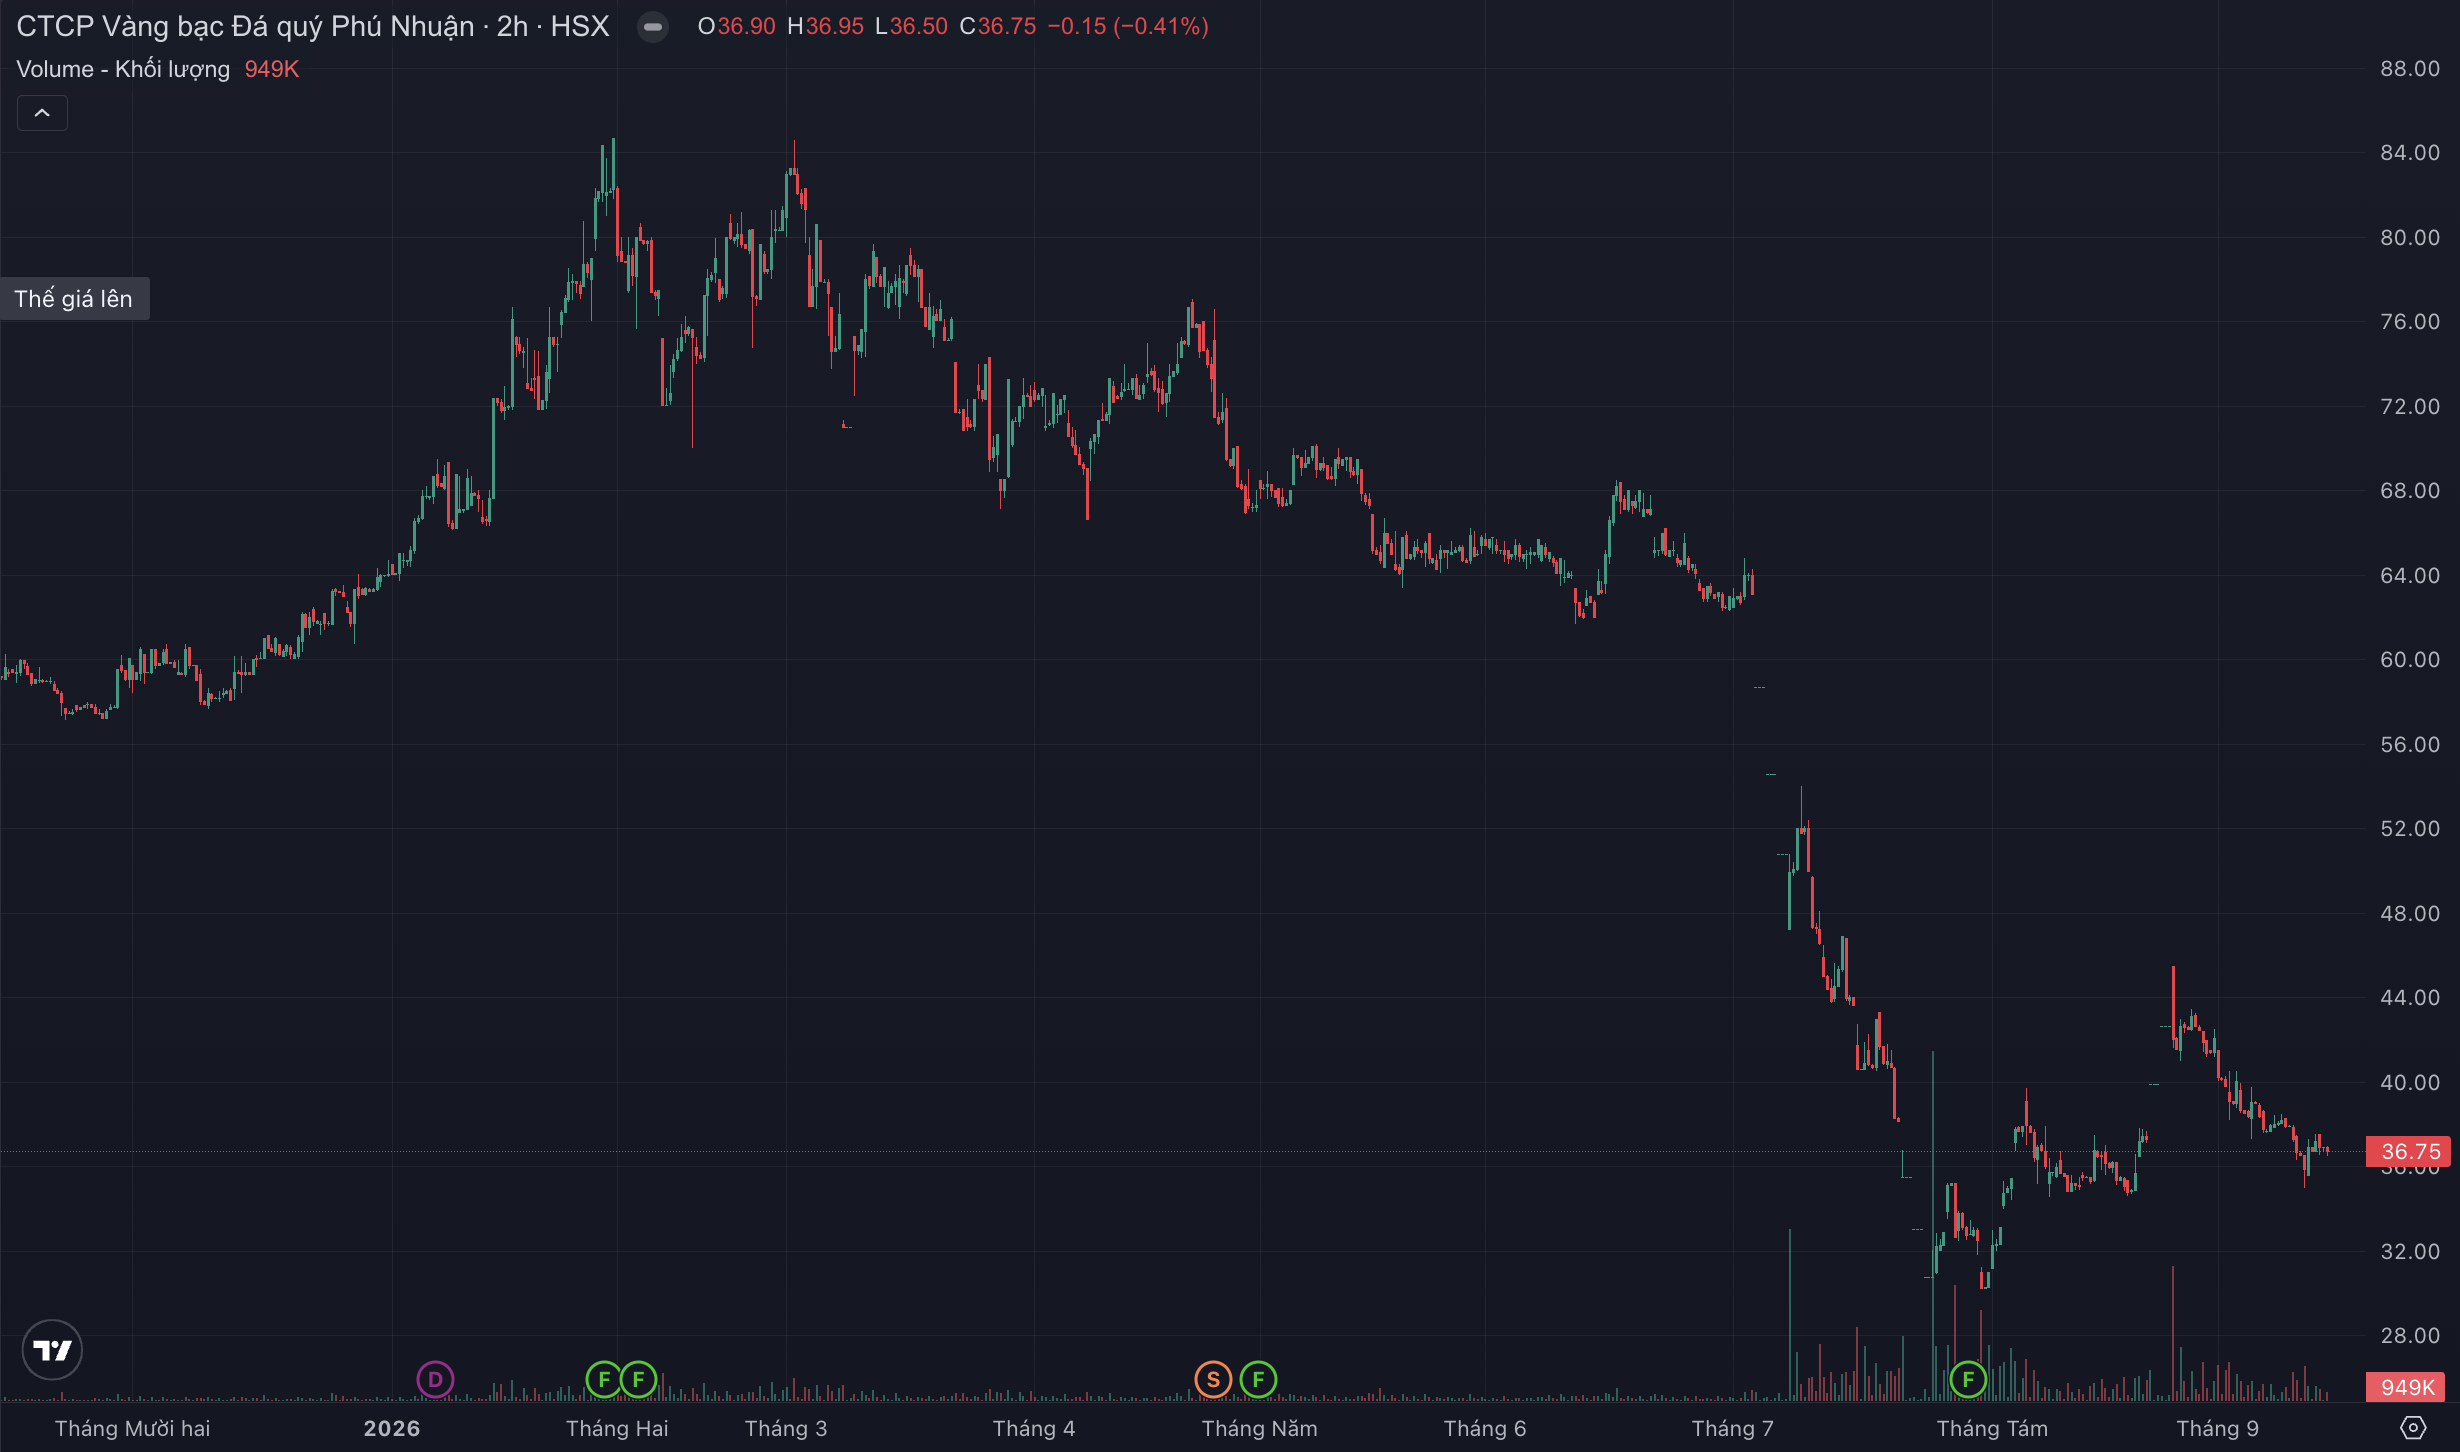The width and height of the screenshot is (2460, 1452).
Task: Click the Tháng 6 time axis label
Action: [1485, 1429]
